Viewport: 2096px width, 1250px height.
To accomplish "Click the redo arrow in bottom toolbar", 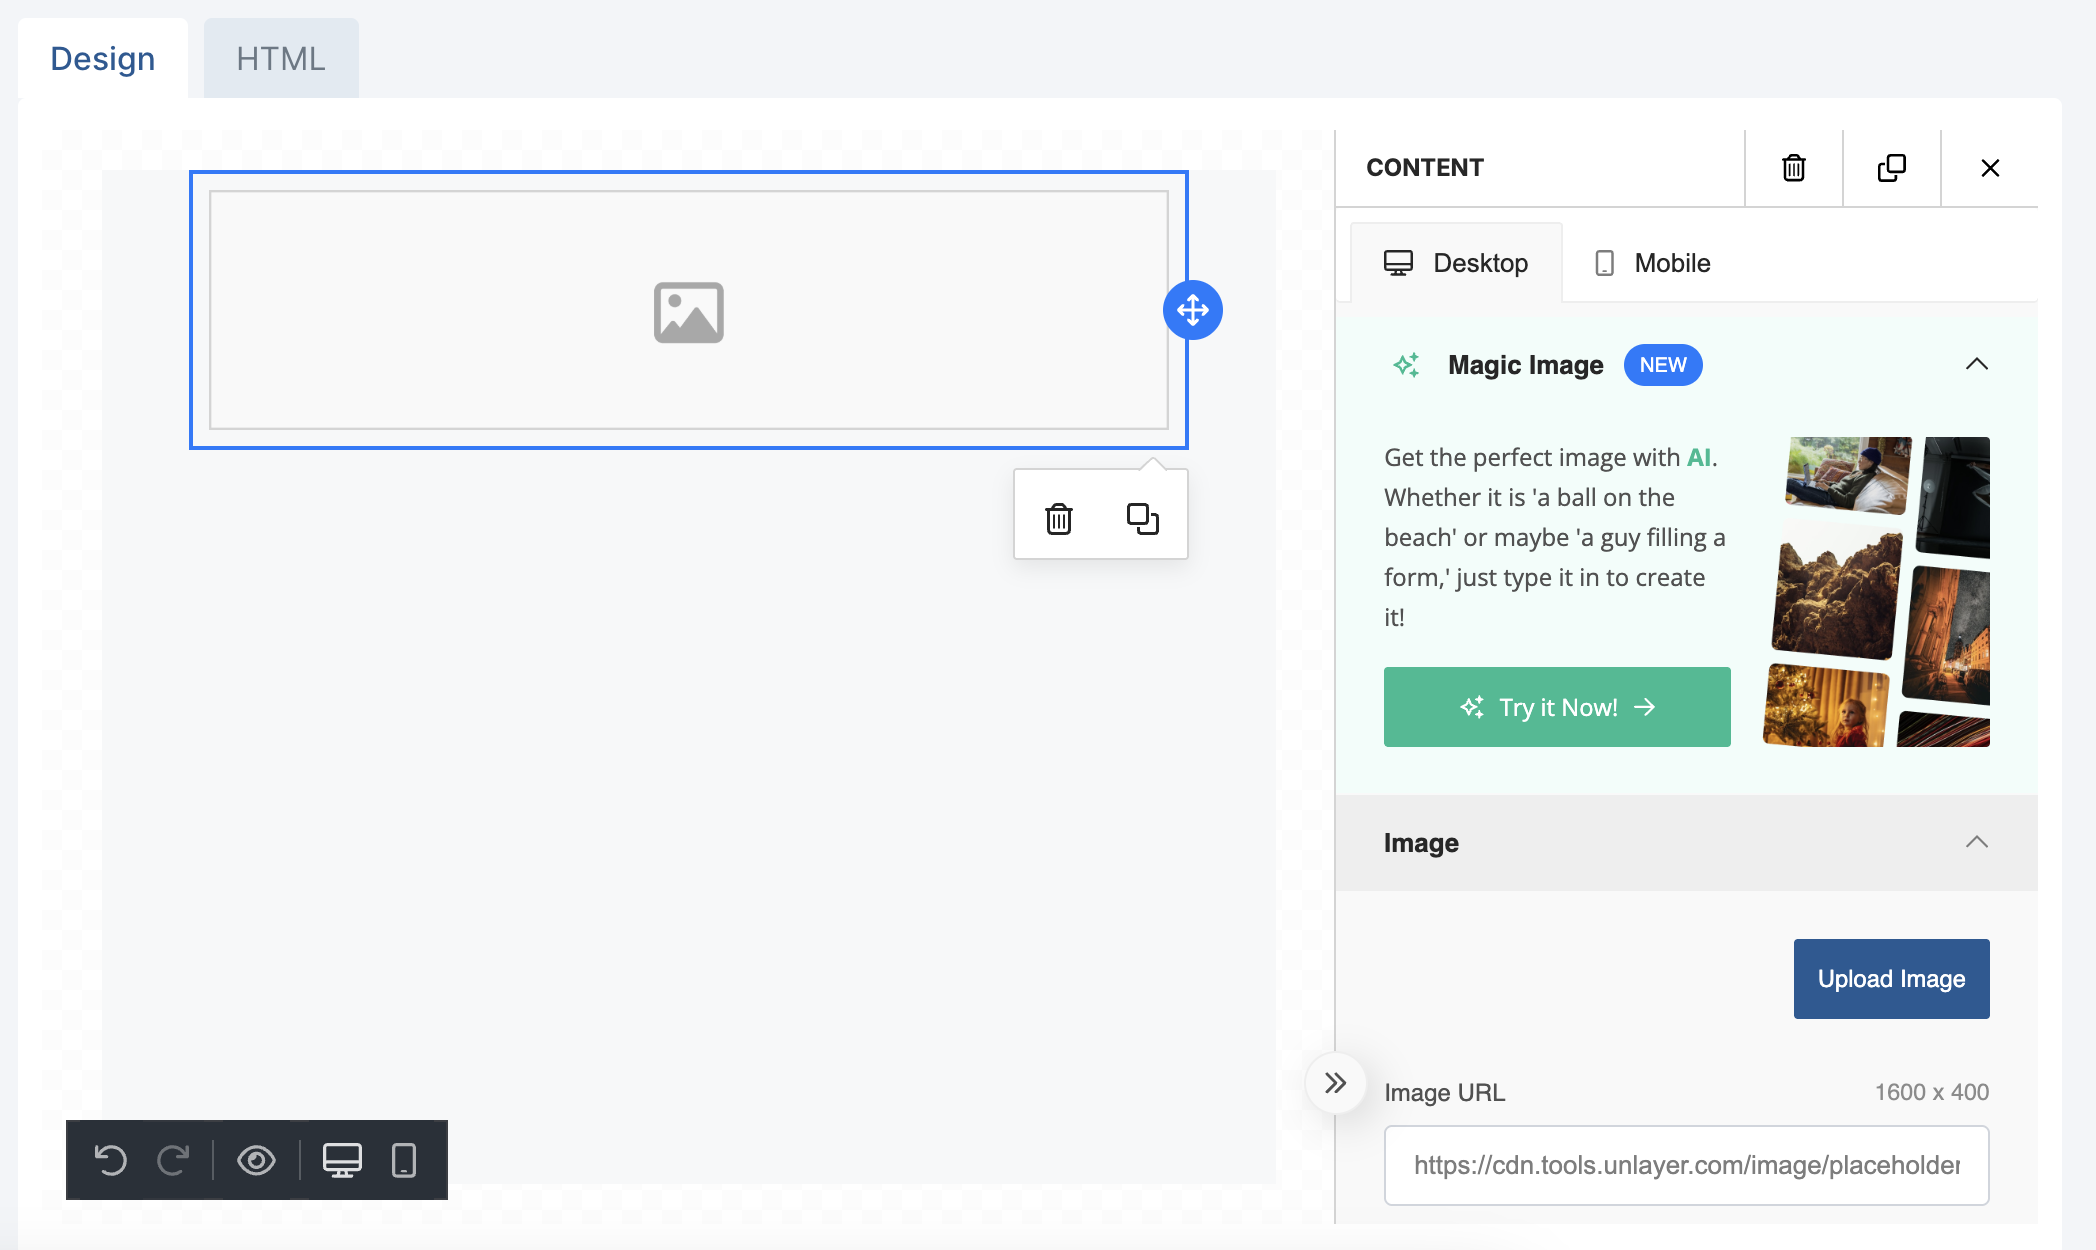I will point(173,1160).
